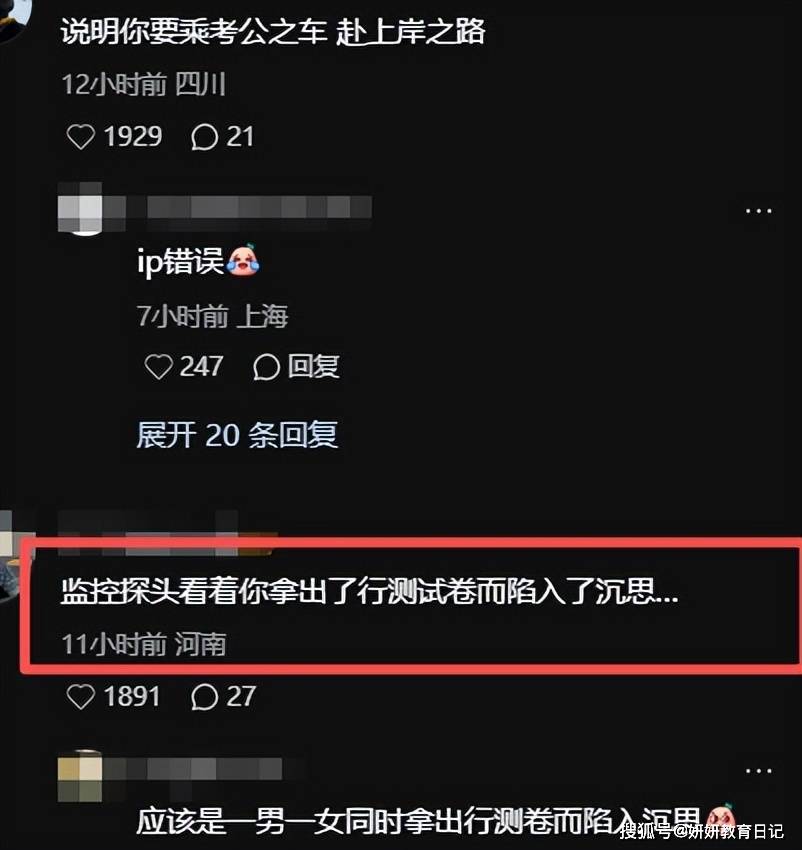Click the top comment 说明你要乘考公之车
Viewport: 802px width, 850px height.
point(273,31)
